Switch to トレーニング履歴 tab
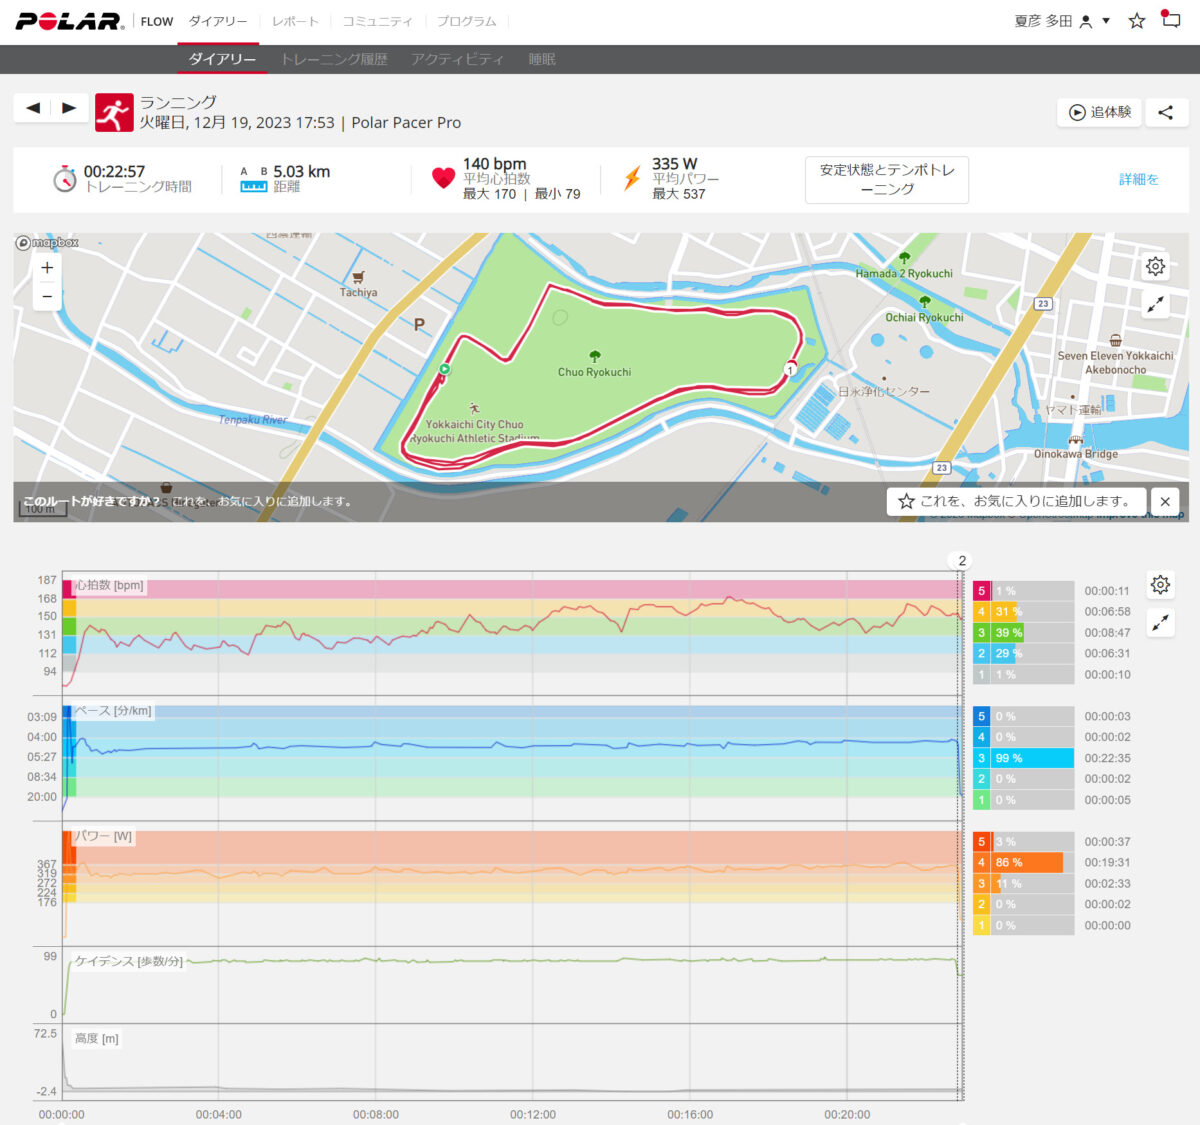 333,59
